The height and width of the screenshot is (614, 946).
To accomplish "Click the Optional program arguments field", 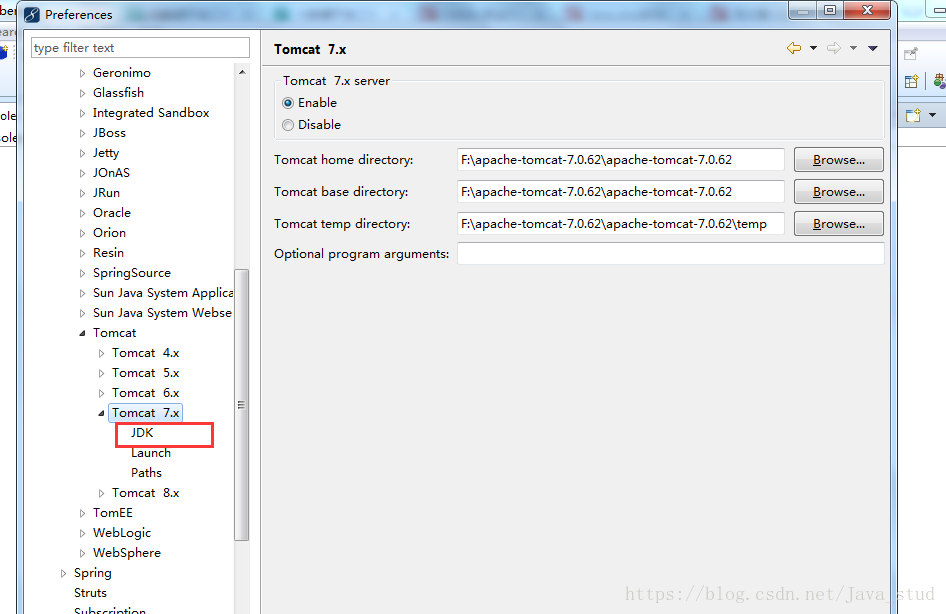I will (671, 253).
